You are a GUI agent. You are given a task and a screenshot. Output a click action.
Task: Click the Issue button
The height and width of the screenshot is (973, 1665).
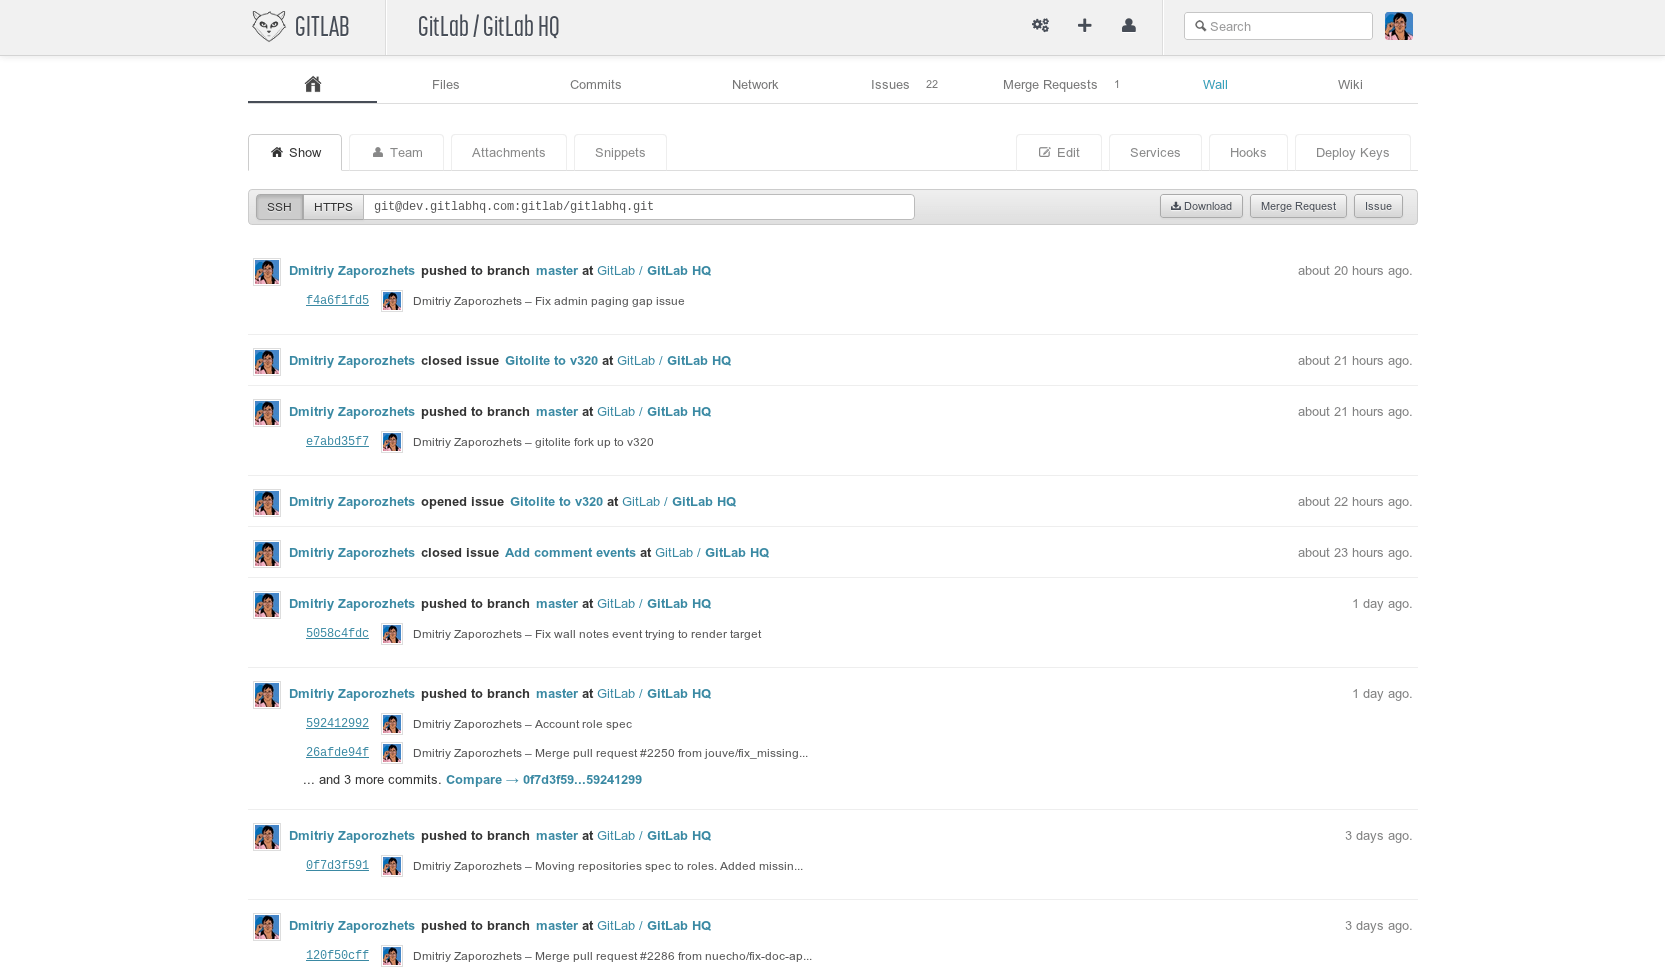pyautogui.click(x=1378, y=206)
